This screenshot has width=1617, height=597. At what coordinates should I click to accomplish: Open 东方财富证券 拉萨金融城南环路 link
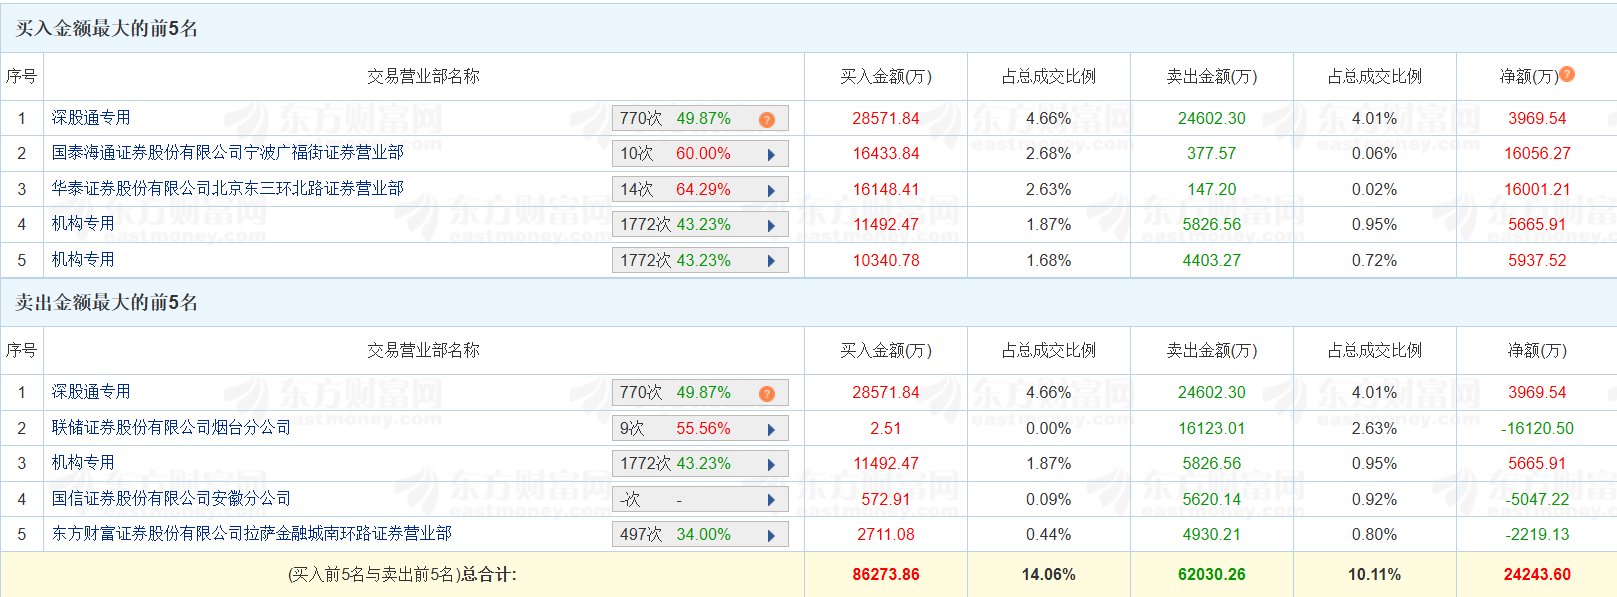(251, 534)
